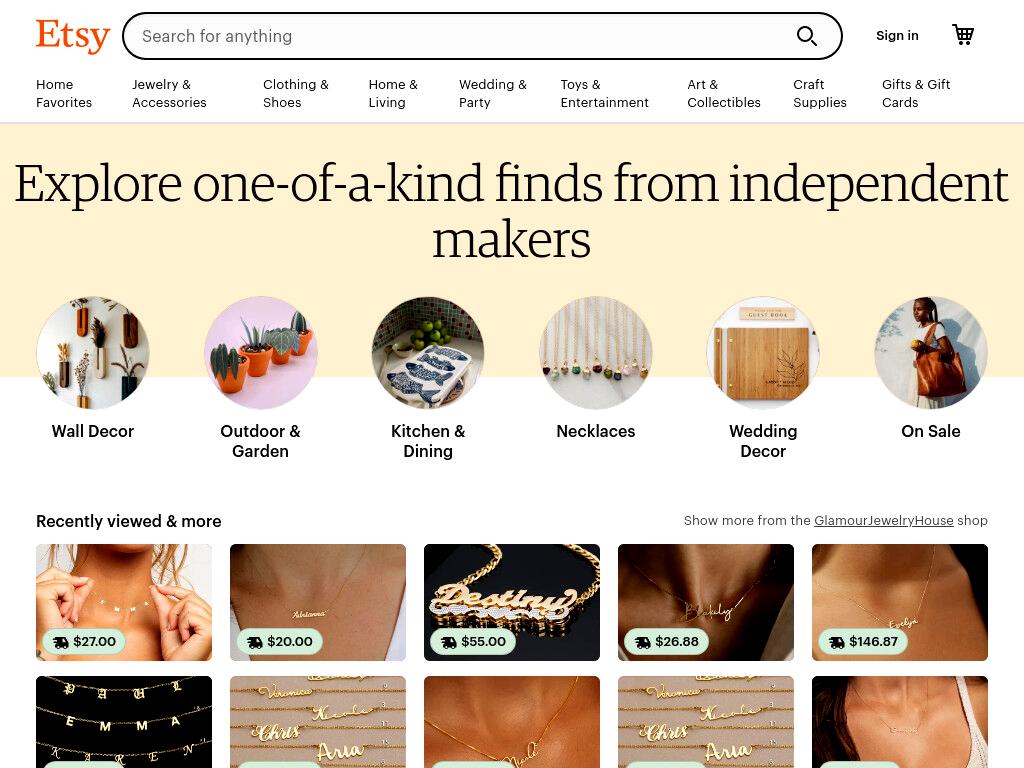
Task: Open the Jewelry & Accessories menu
Action: pos(169,93)
